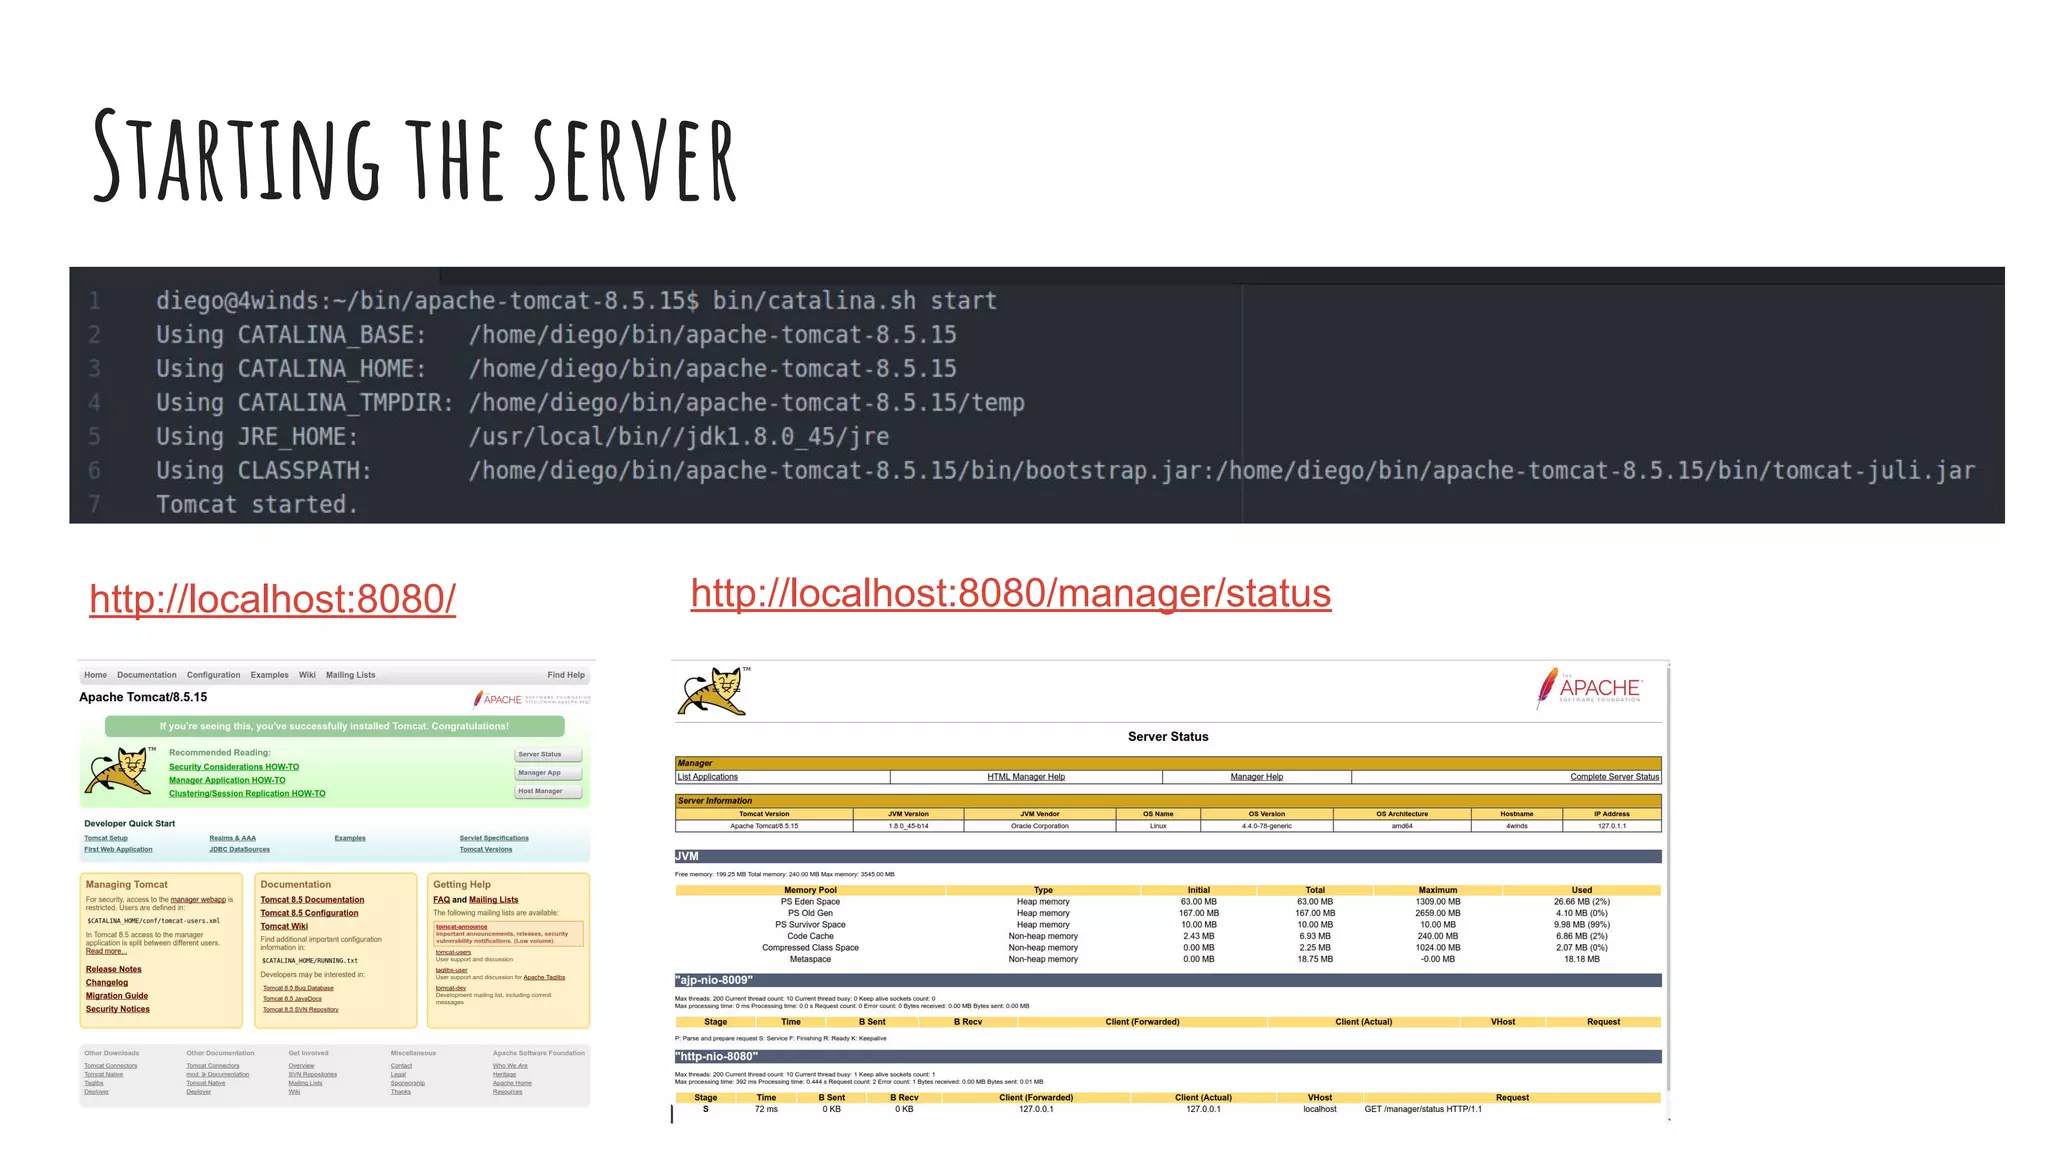
Task: Click the Host Manager button
Action: [548, 791]
